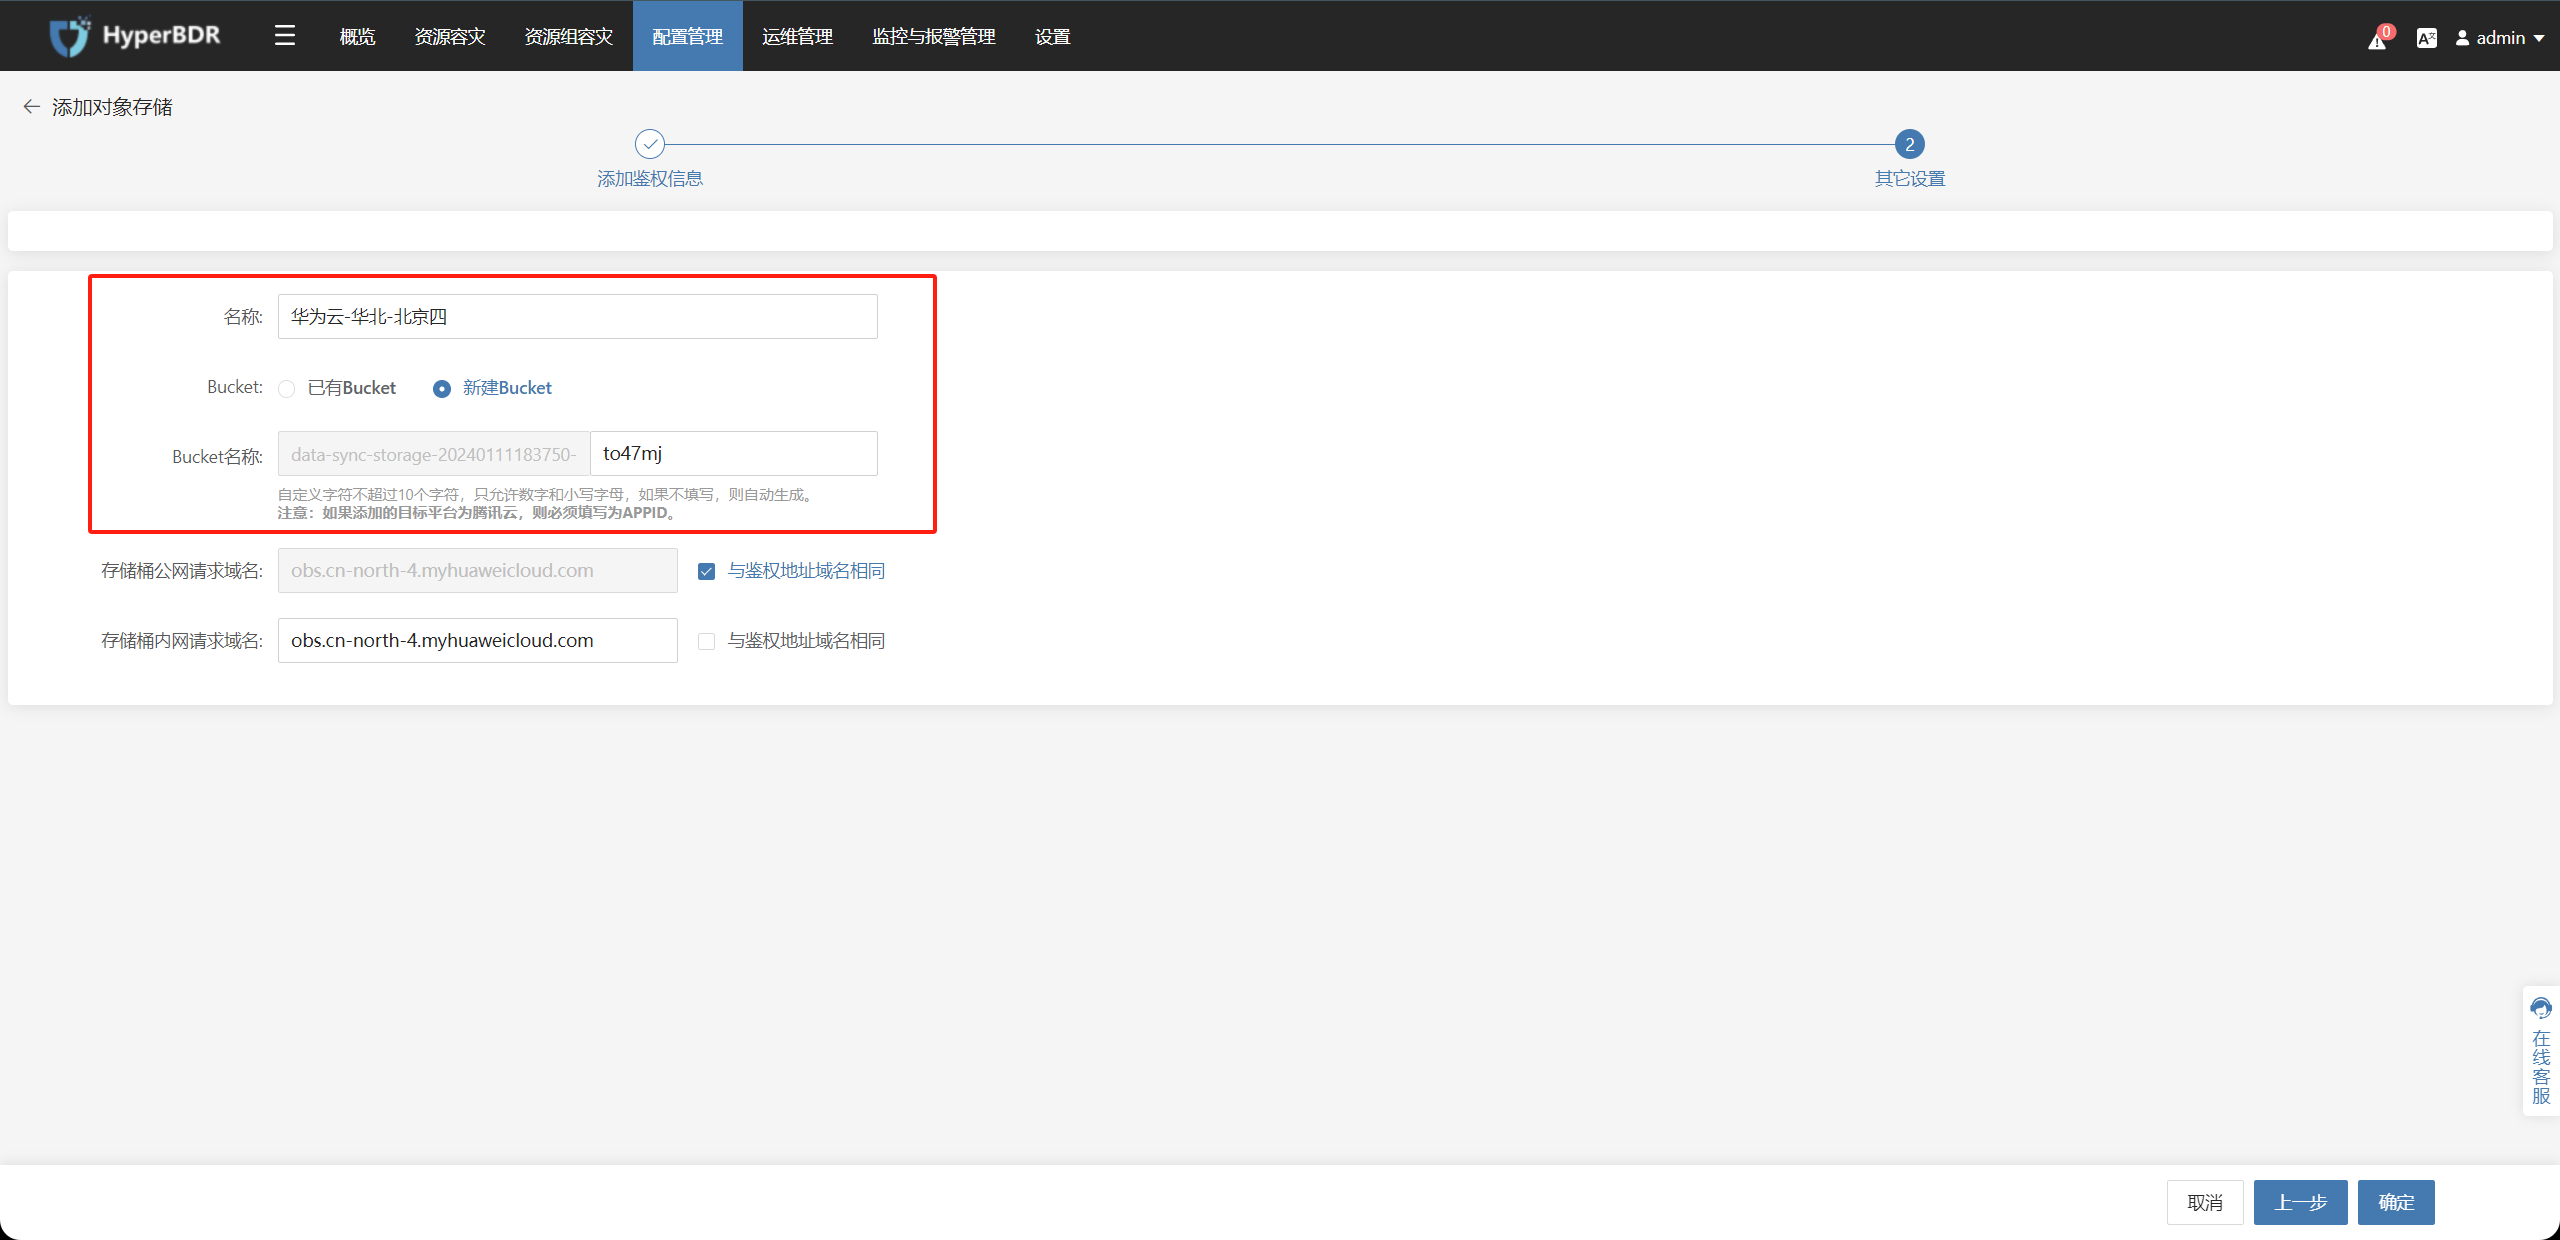Click the 确定 button

point(2396,1202)
